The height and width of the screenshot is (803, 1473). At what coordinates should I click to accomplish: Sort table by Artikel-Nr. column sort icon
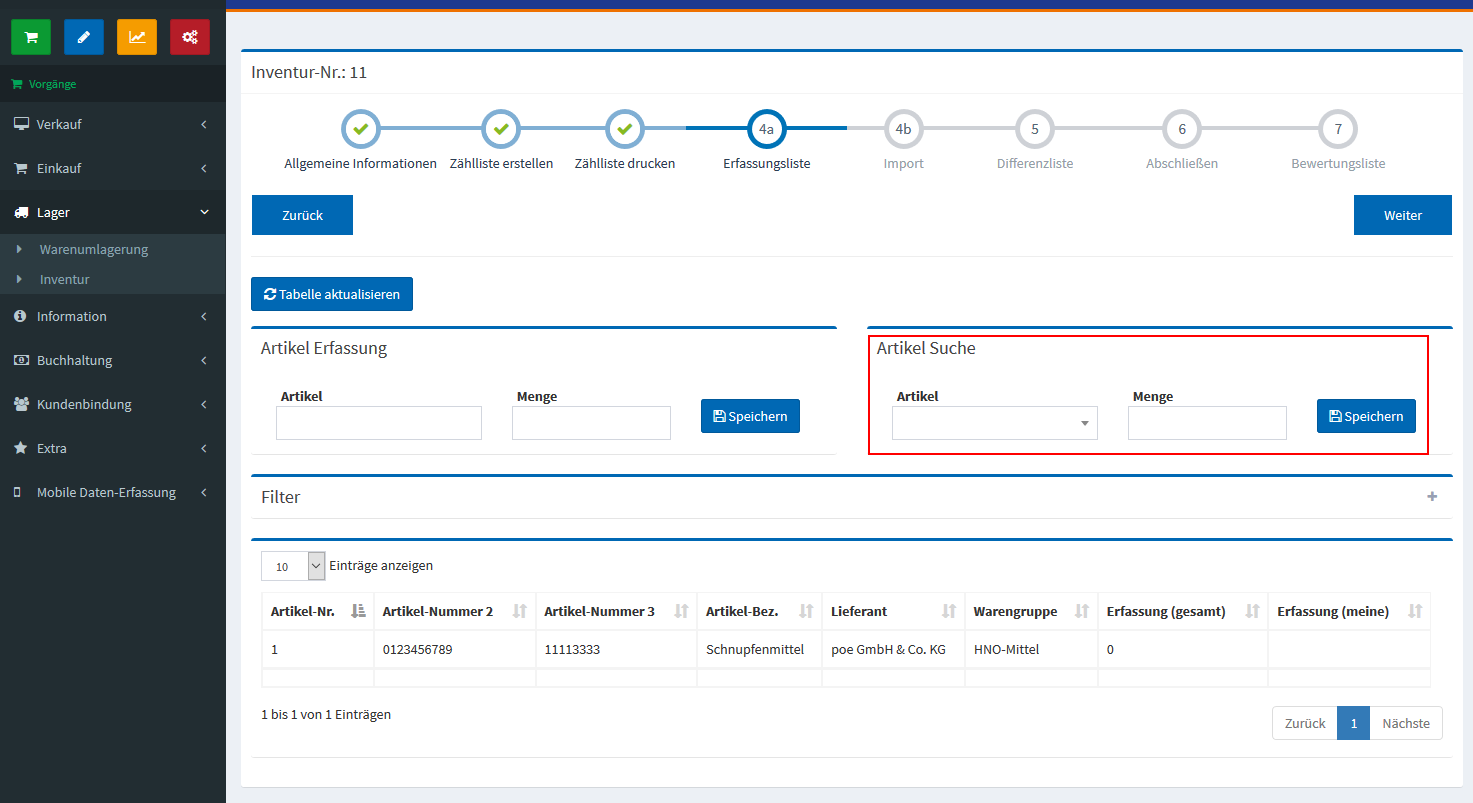(358, 611)
